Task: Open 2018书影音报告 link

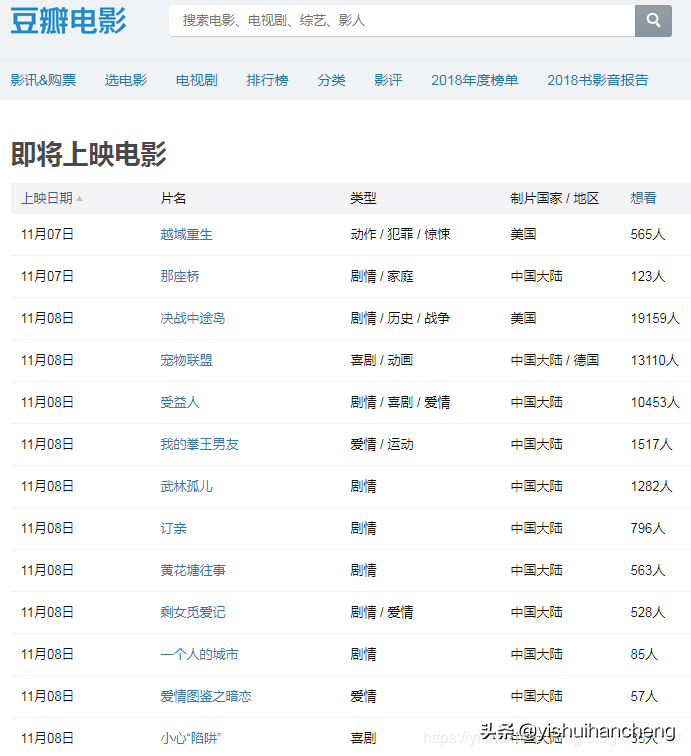Action: click(x=597, y=80)
